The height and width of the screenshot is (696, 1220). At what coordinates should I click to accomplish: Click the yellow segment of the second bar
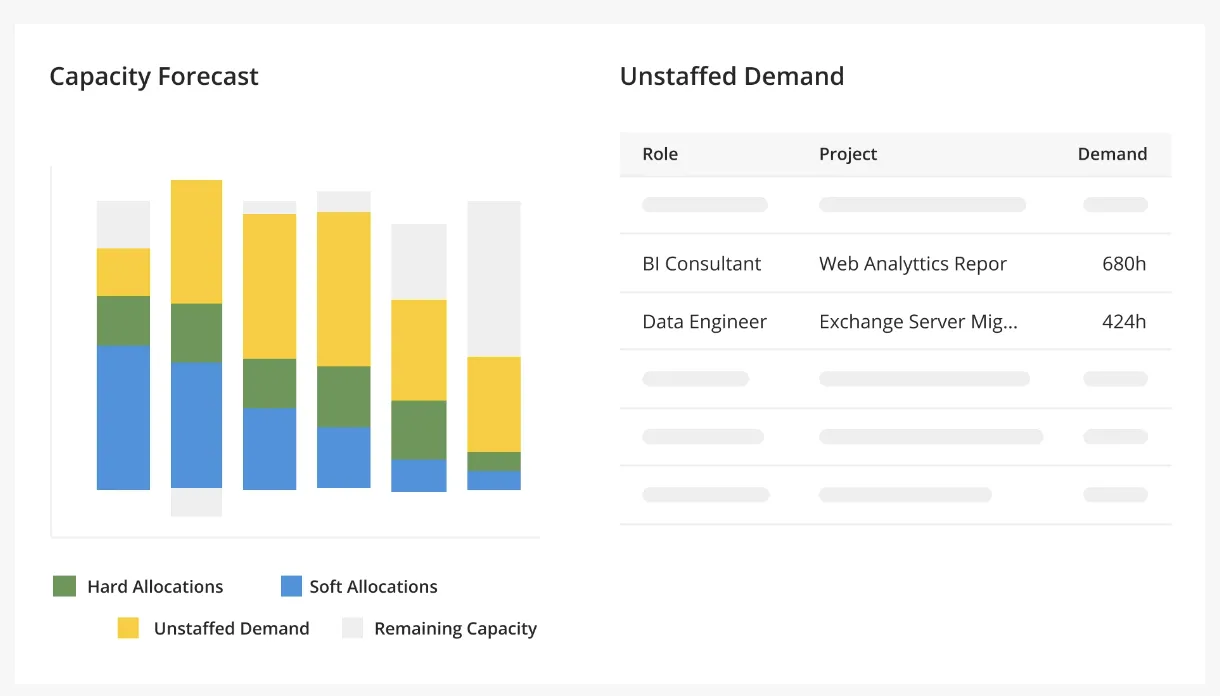pyautogui.click(x=196, y=241)
